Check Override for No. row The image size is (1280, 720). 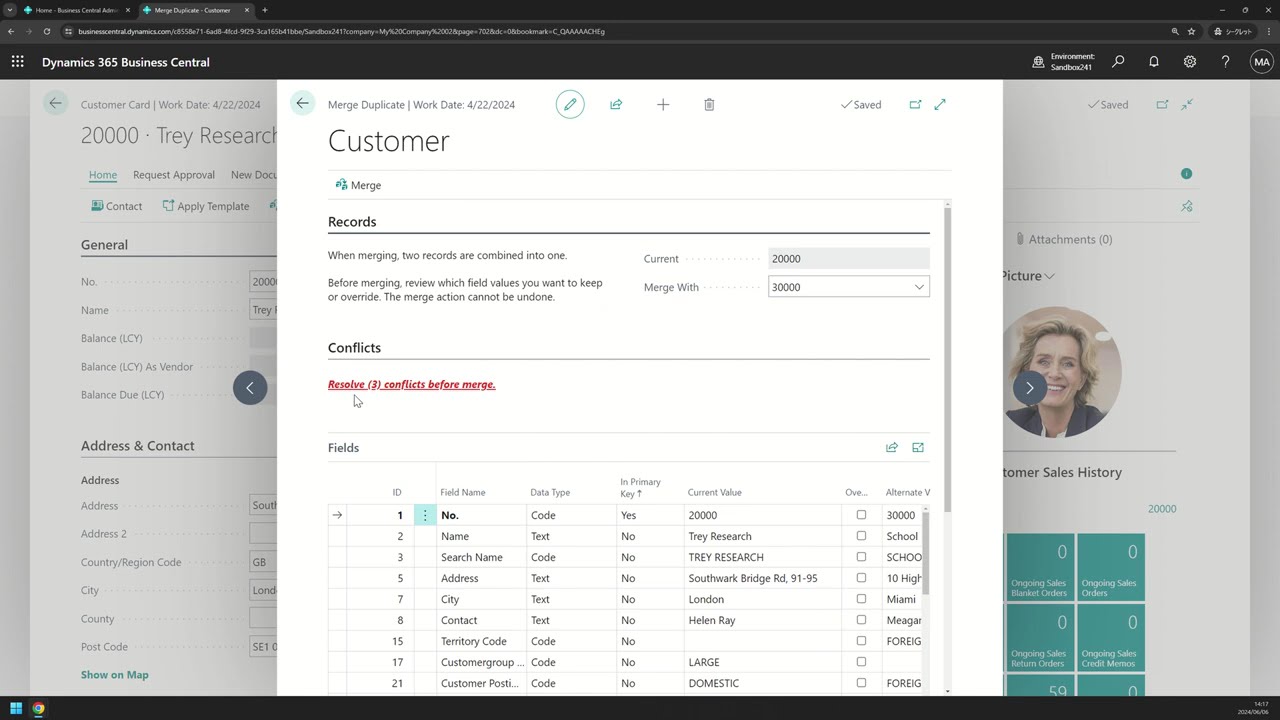click(x=861, y=515)
